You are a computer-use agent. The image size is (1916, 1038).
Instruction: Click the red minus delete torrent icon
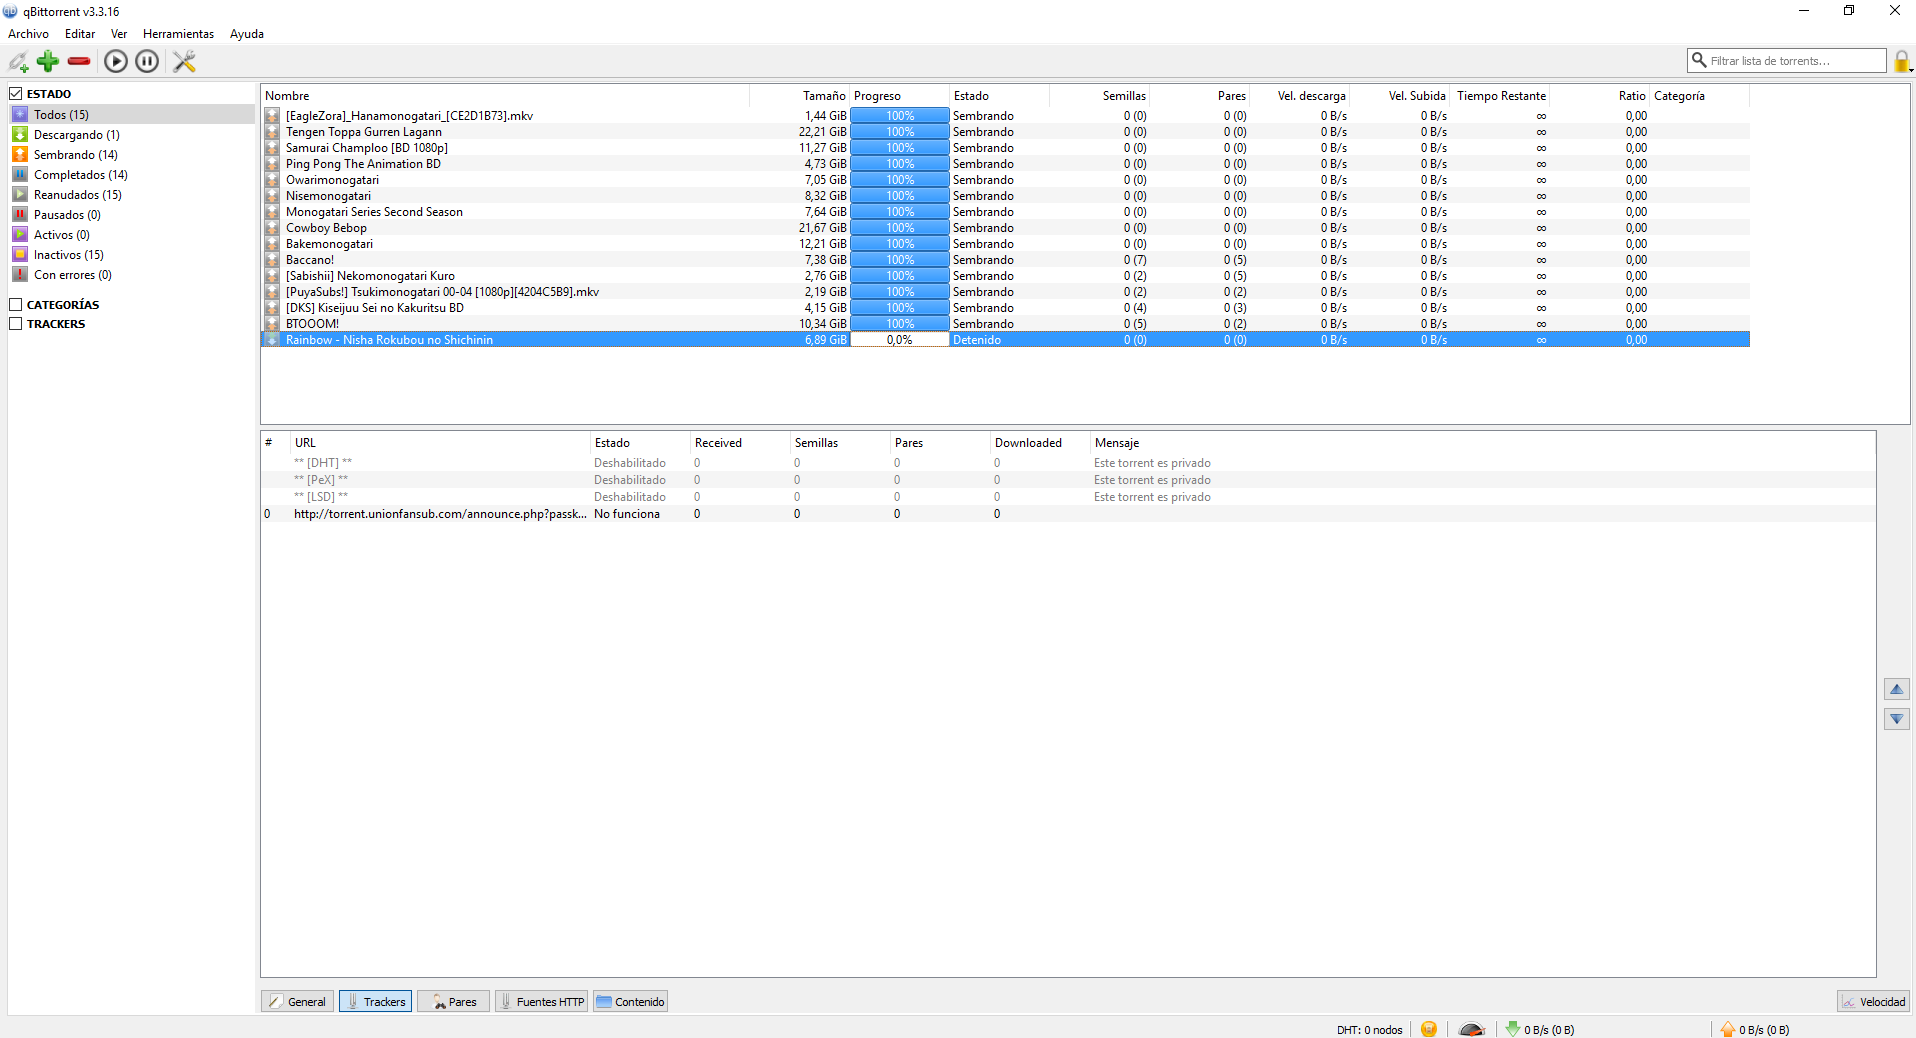pyautogui.click(x=79, y=61)
